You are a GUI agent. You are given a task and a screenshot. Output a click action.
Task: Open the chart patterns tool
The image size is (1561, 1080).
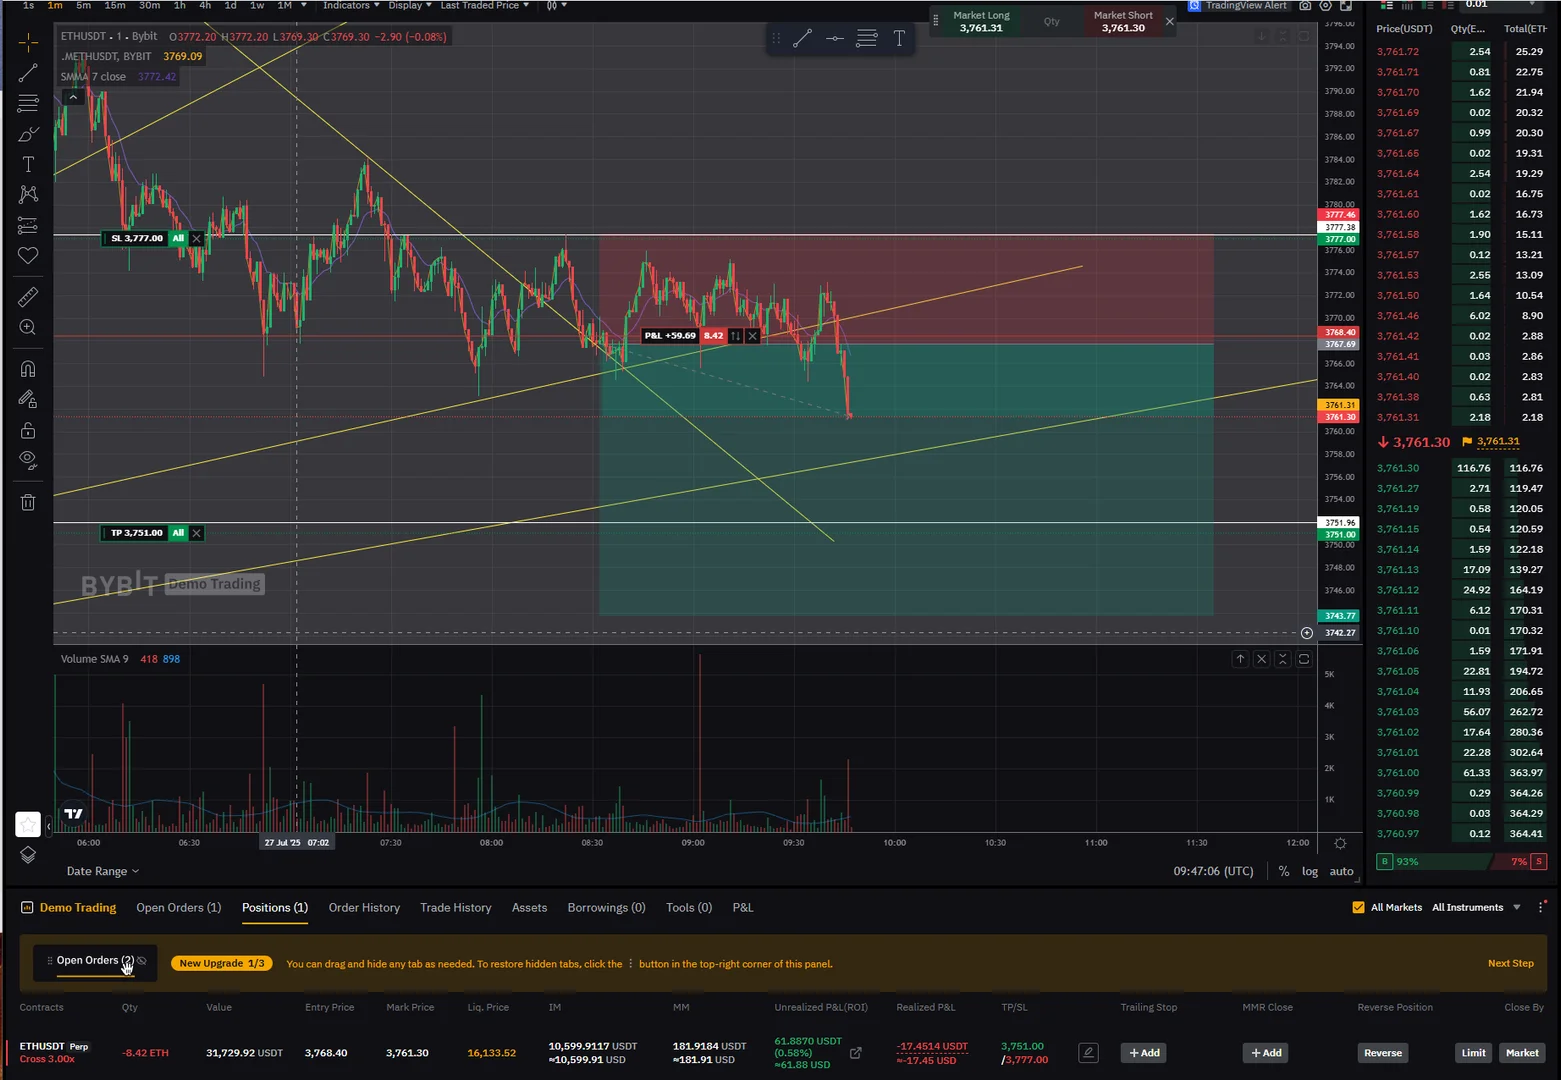click(x=28, y=194)
